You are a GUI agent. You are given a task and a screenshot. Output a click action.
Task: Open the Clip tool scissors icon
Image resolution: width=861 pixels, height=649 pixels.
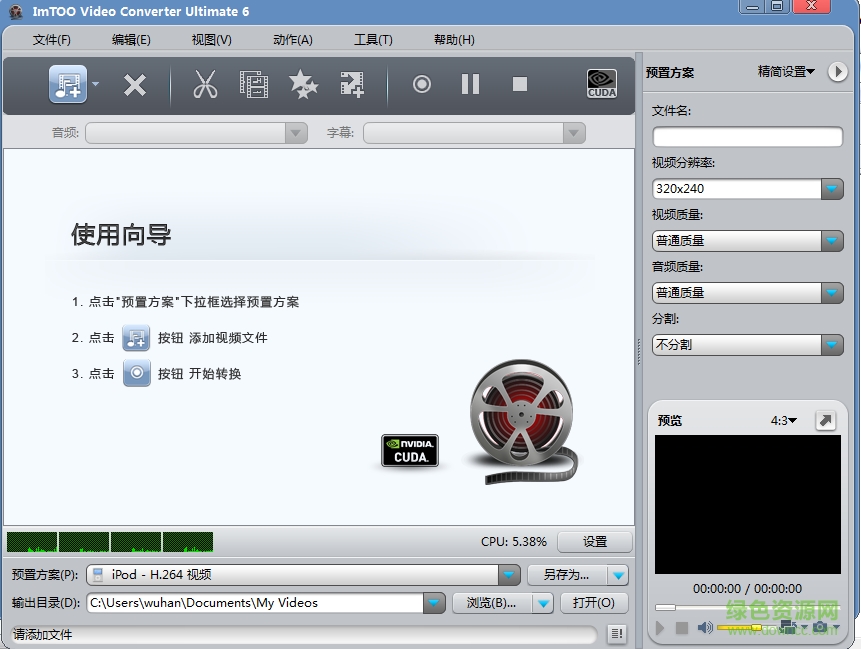pyautogui.click(x=206, y=84)
